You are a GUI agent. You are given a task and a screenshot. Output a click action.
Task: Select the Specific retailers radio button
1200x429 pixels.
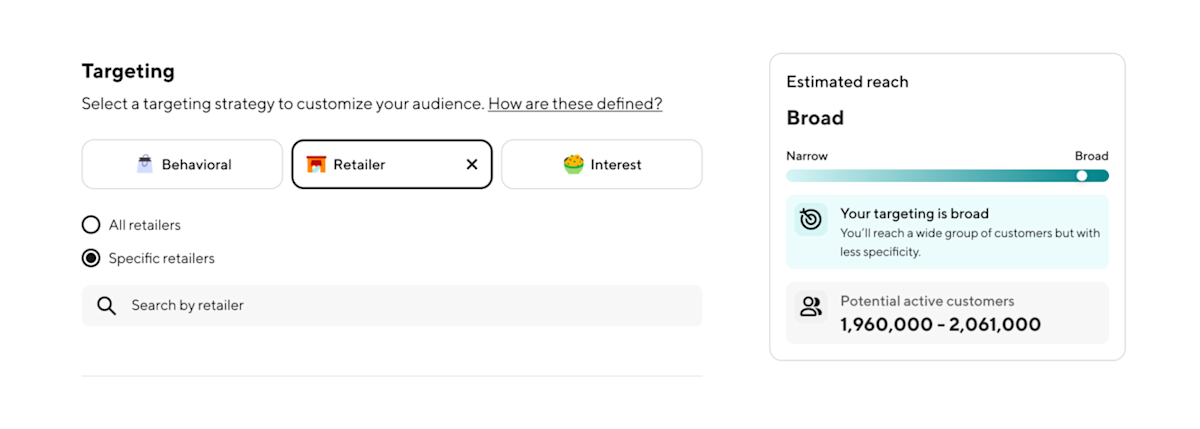[x=91, y=258]
